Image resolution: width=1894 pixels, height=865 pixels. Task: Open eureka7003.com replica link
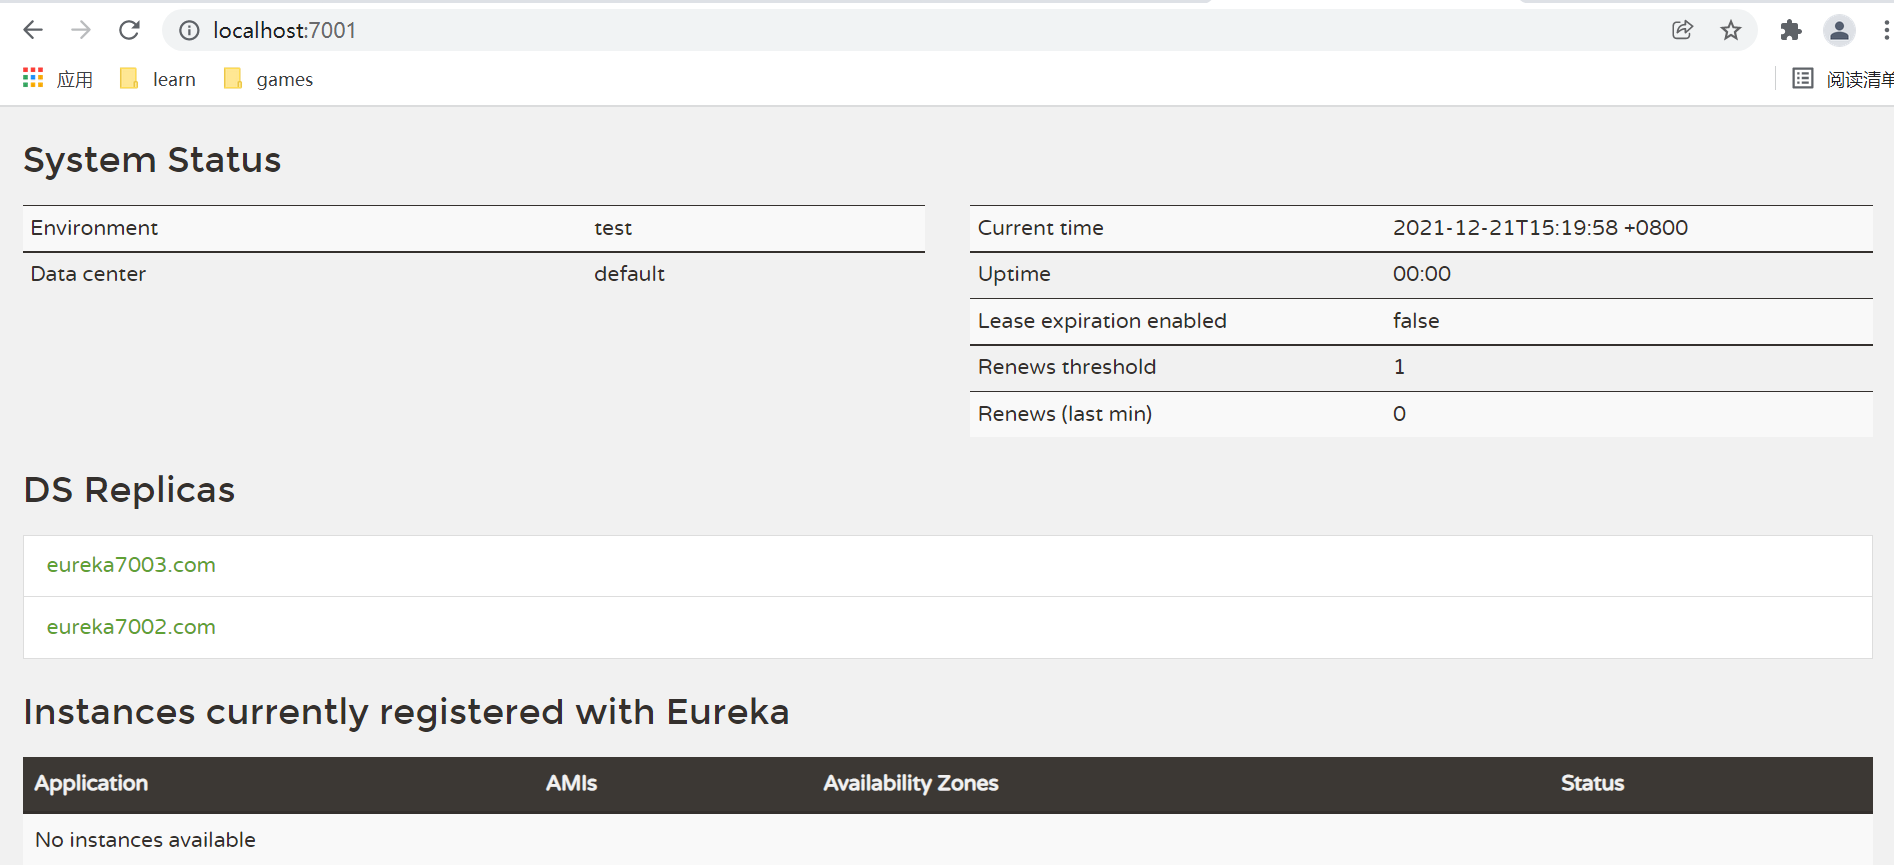[131, 565]
